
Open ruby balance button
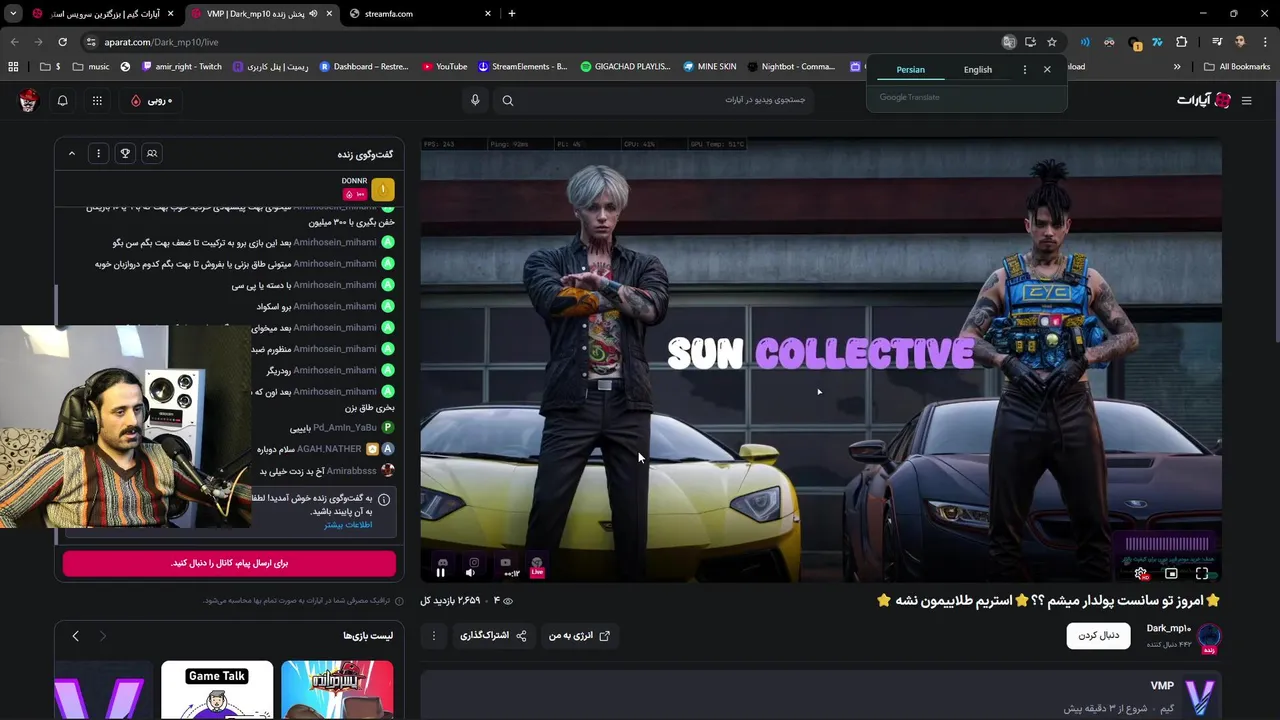[151, 100]
